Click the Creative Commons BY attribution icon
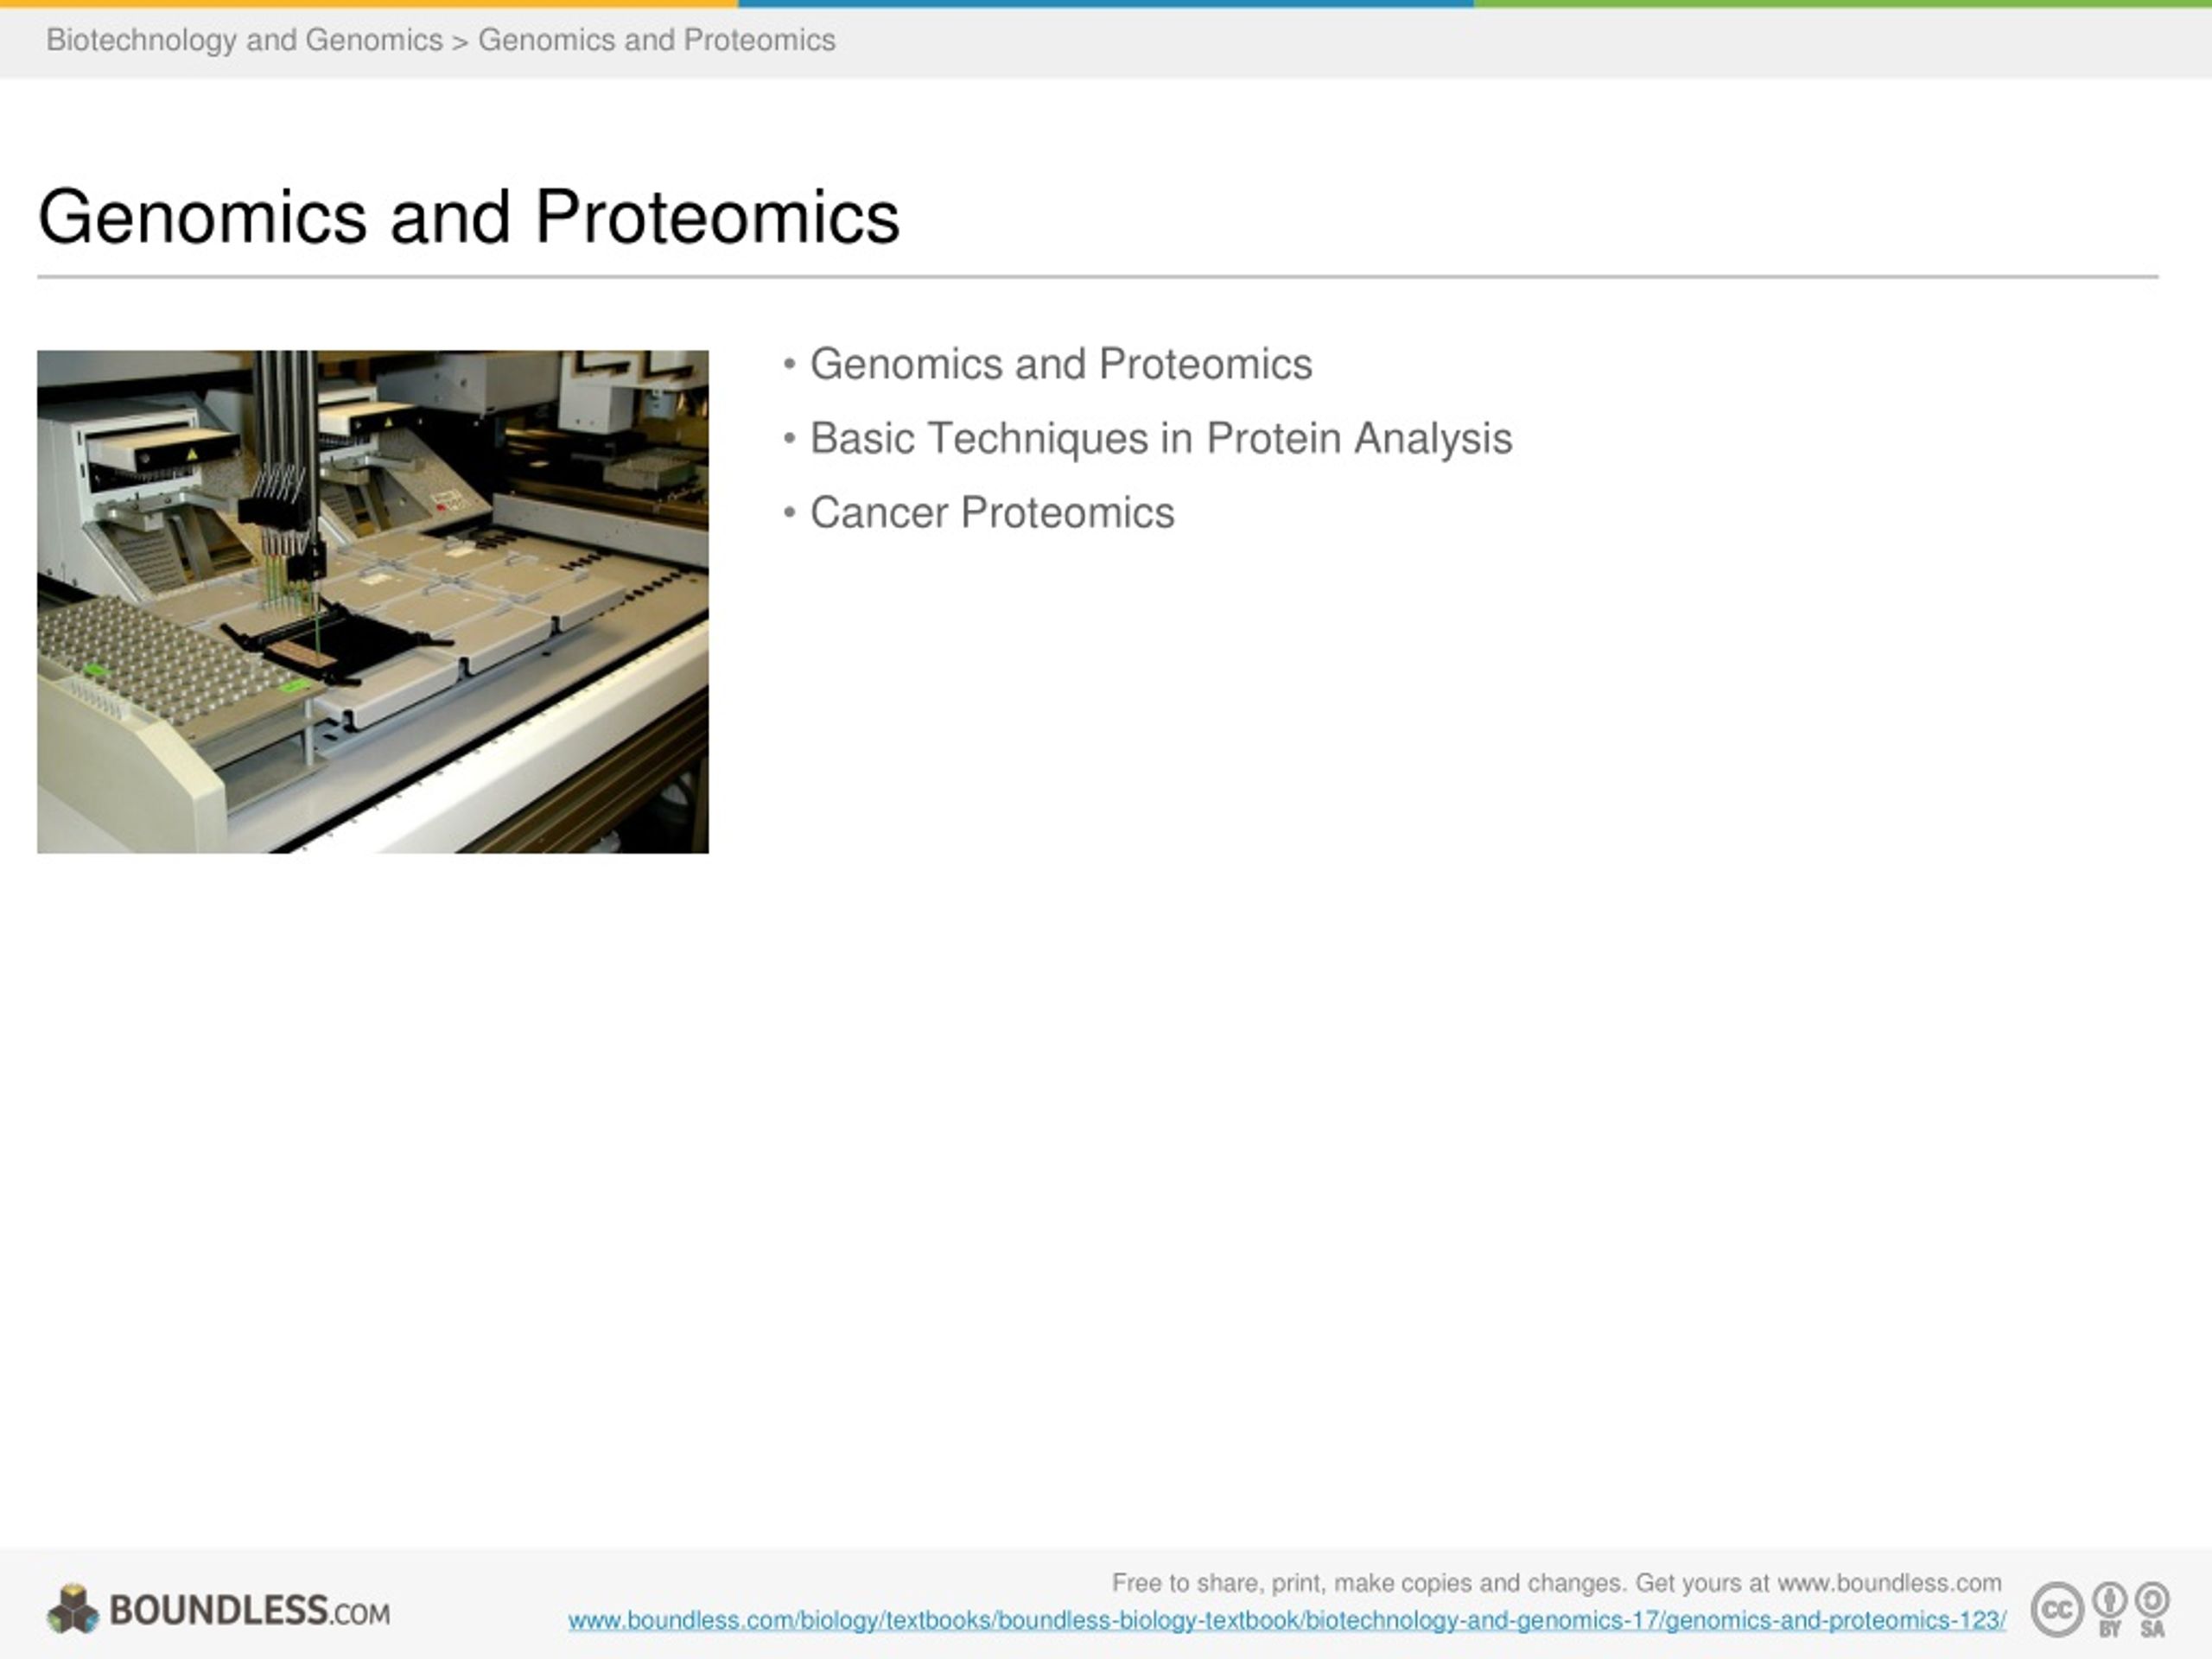The image size is (2212, 1659). click(x=2110, y=1609)
